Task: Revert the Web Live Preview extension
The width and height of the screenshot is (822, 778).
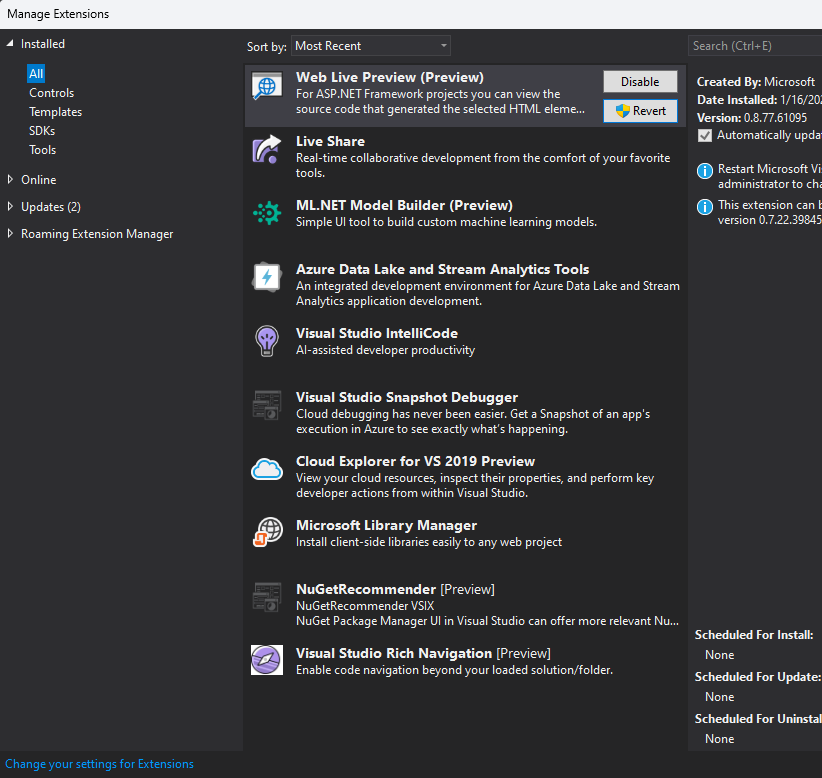Action: coord(640,111)
